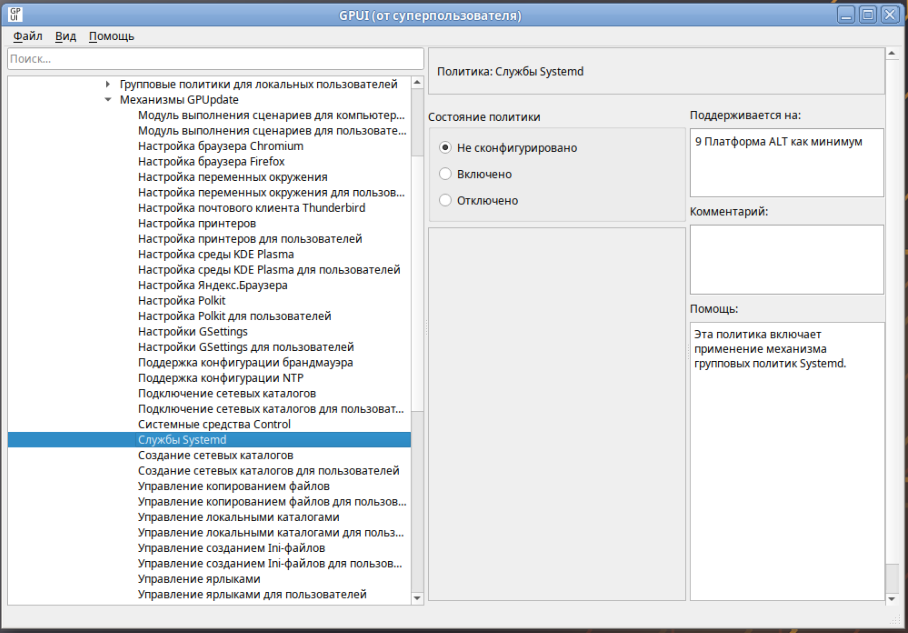This screenshot has height=633, width=908.
Task: Select Модуль выполнения сценариев для пользователей
Action: coord(272,130)
